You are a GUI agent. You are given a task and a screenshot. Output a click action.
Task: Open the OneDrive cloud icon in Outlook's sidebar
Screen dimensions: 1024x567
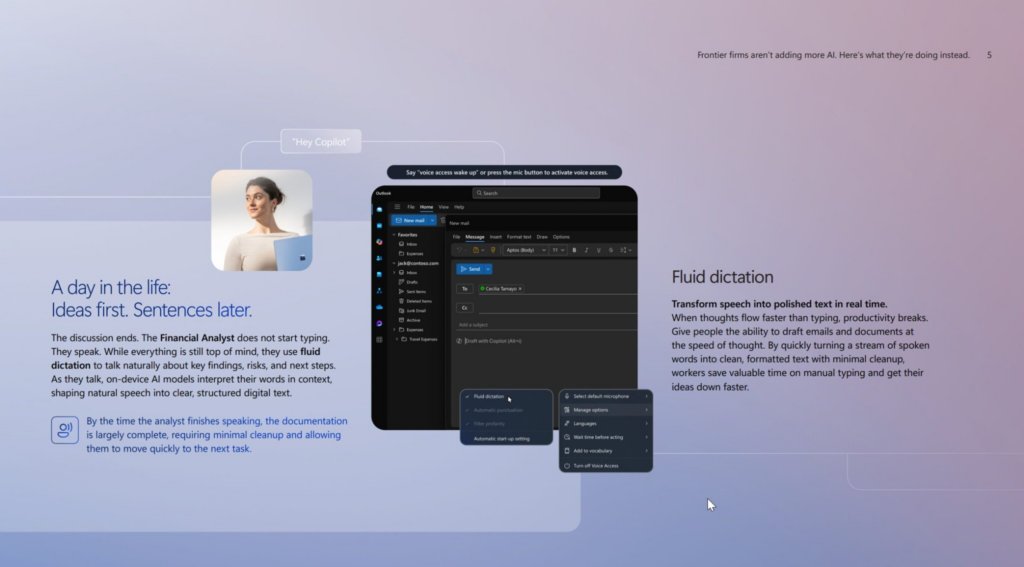379,307
